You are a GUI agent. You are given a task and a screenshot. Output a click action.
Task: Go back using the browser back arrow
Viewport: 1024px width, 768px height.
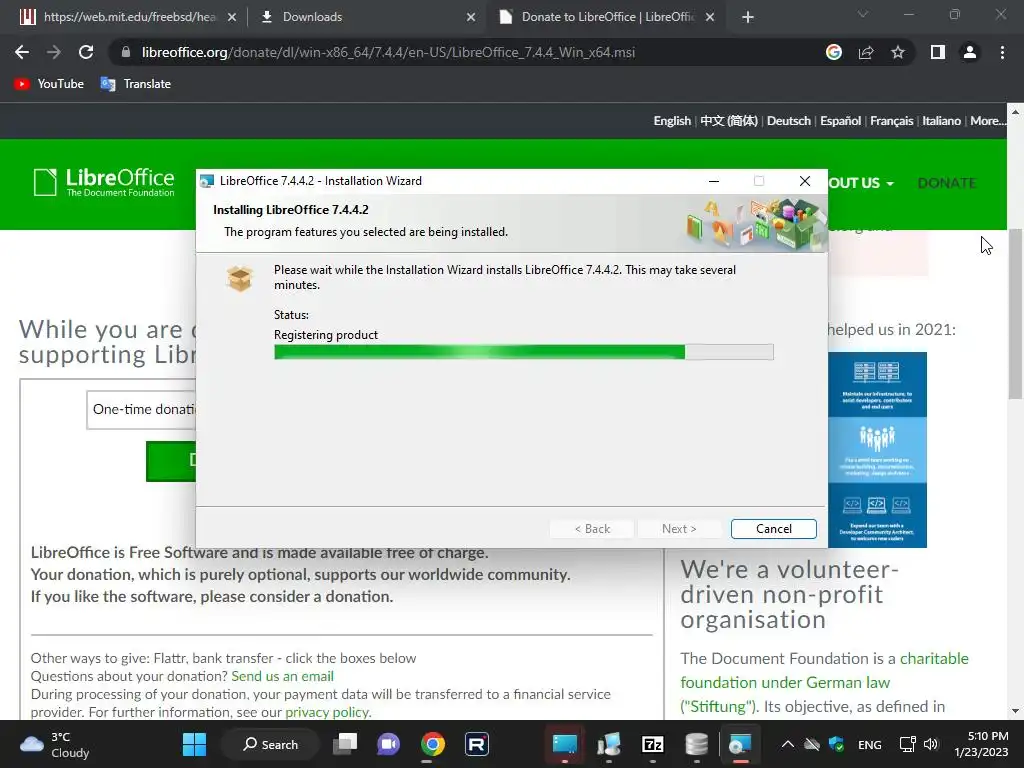click(22, 52)
